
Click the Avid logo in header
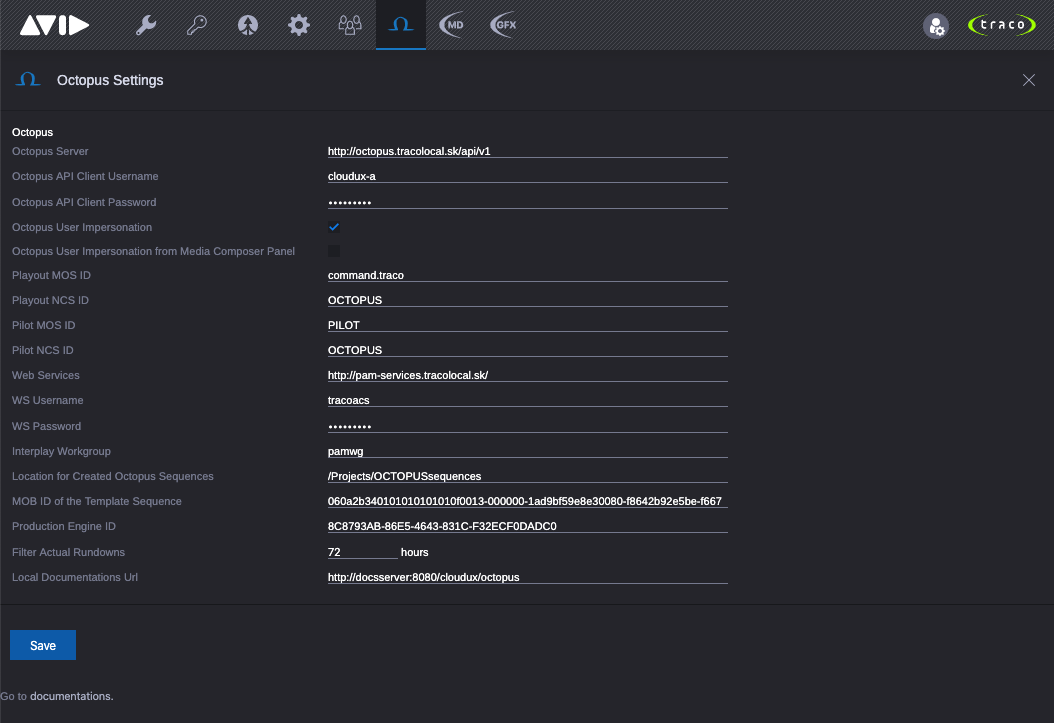(54, 26)
